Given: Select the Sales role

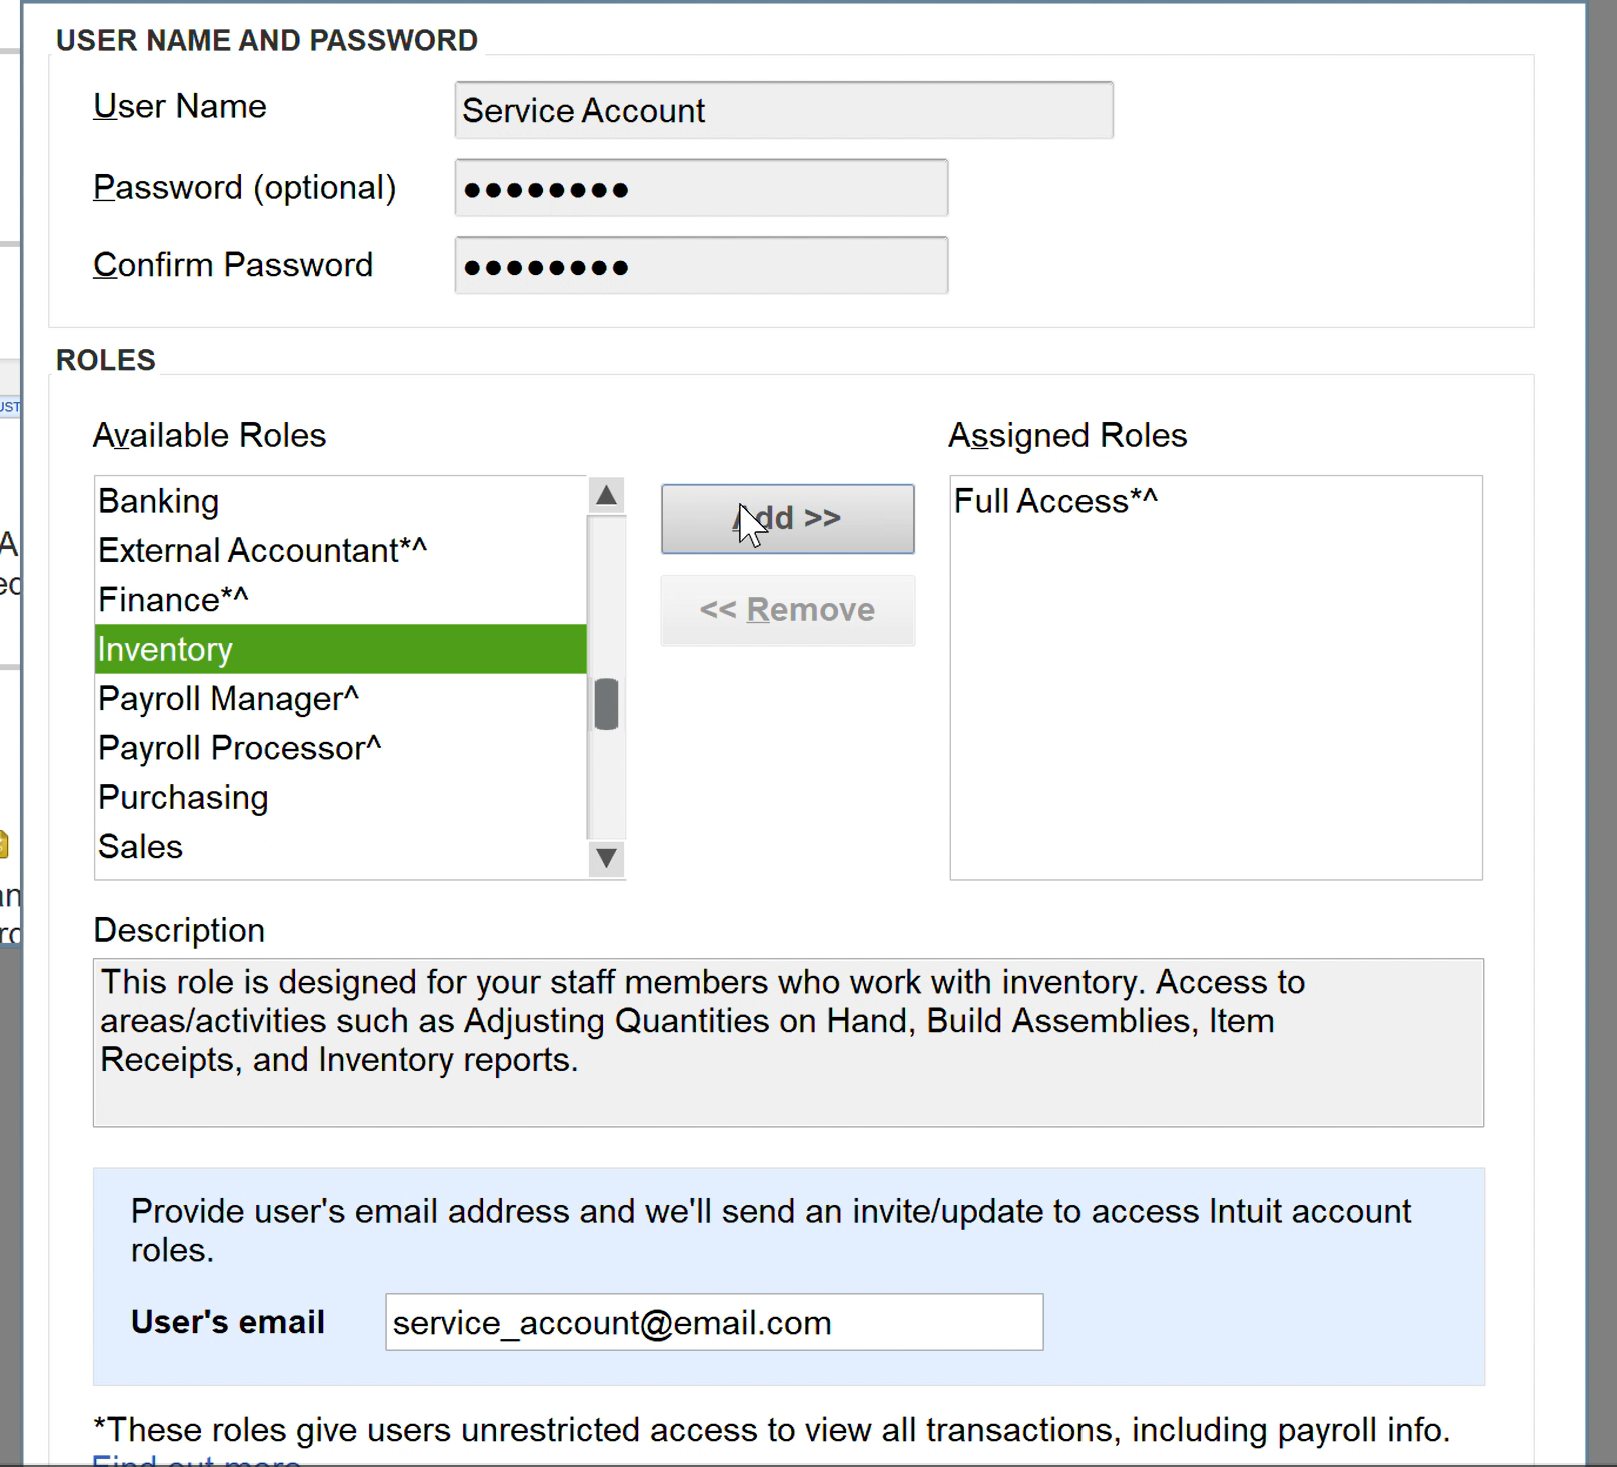Looking at the screenshot, I should [139, 846].
